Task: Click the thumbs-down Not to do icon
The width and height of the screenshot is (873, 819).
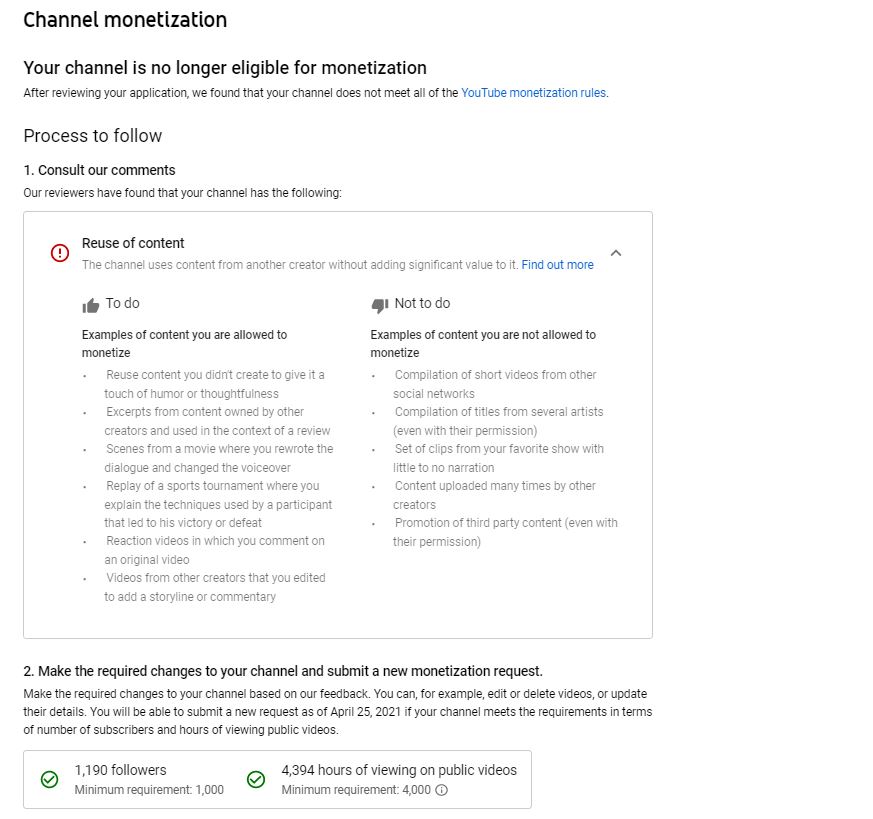Action: click(380, 305)
